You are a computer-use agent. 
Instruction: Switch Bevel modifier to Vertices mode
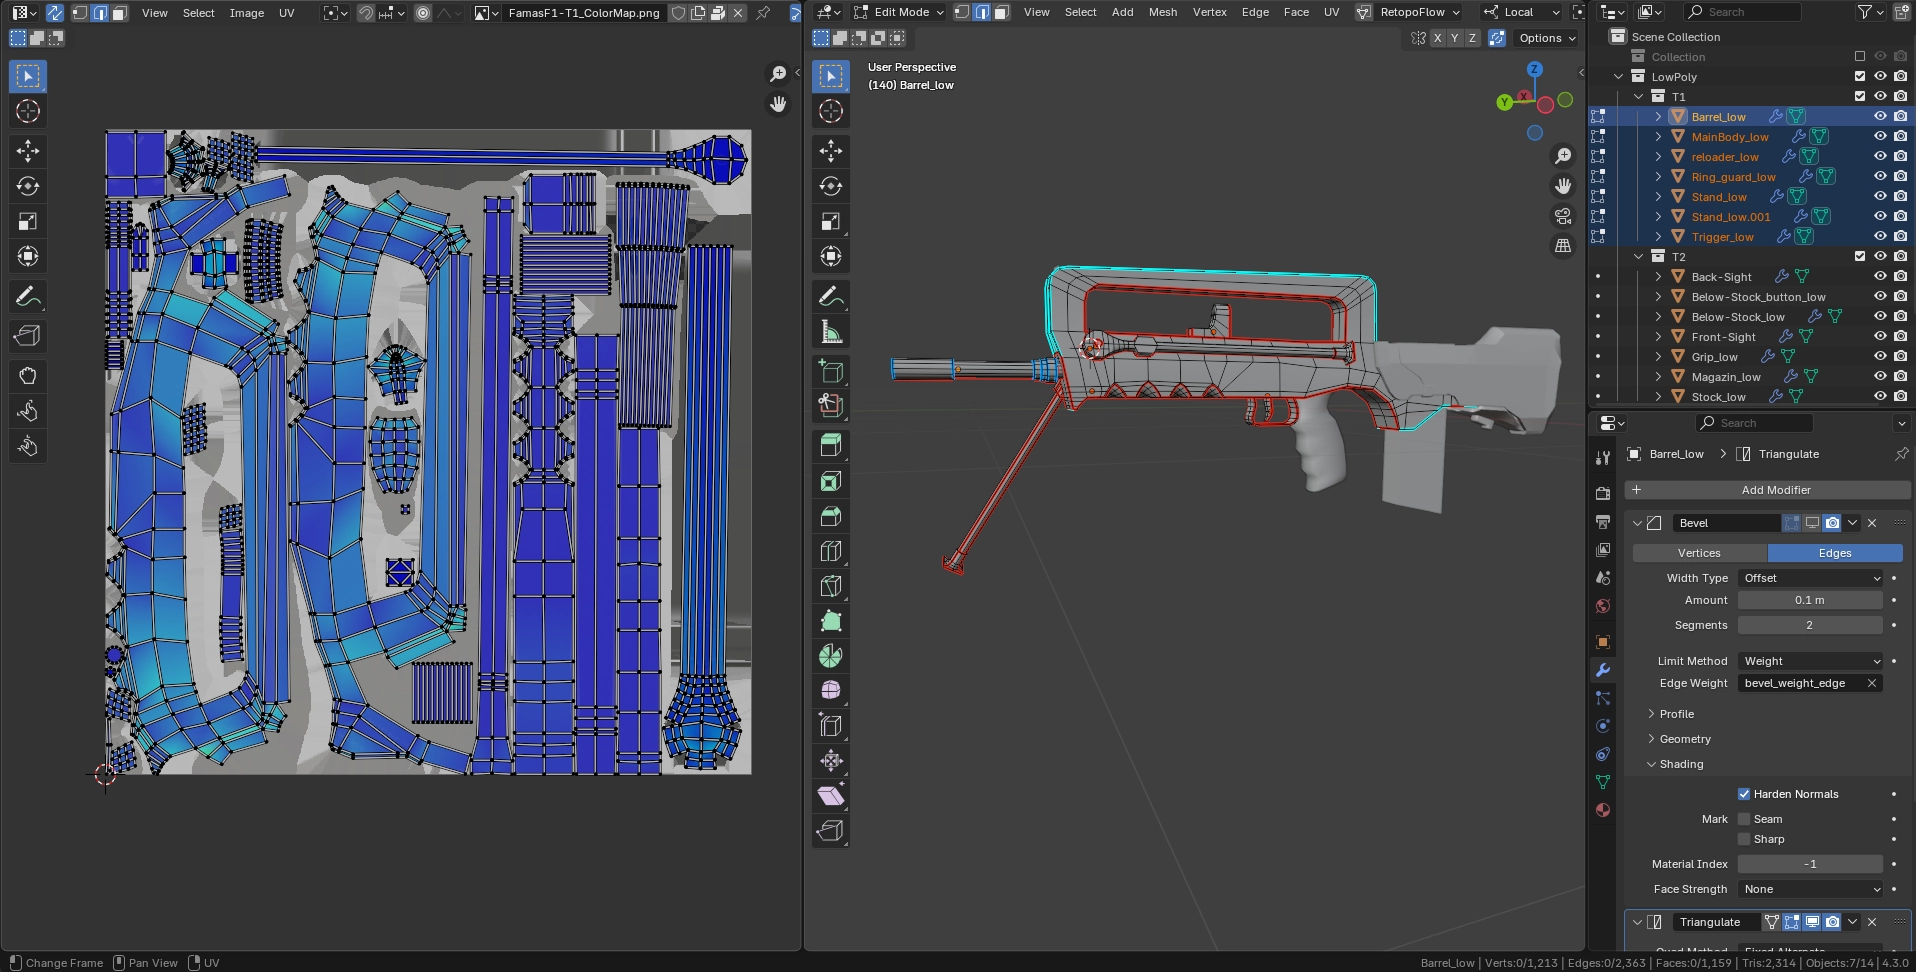[x=1699, y=553]
